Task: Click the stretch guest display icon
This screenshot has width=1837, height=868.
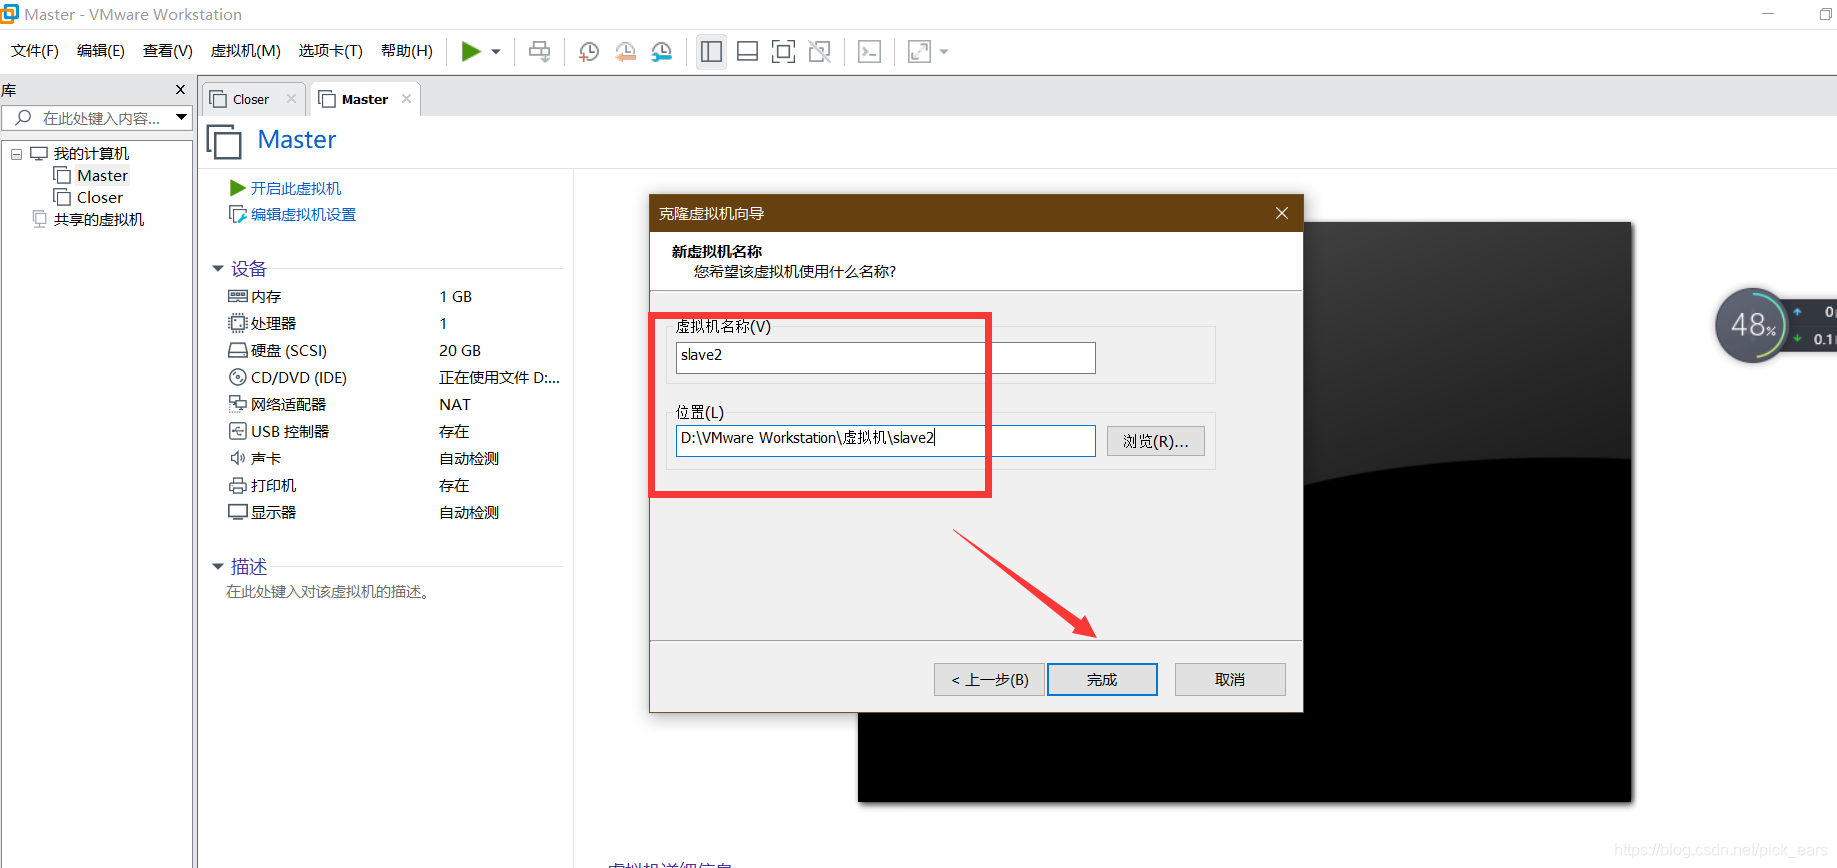Action: [x=919, y=52]
